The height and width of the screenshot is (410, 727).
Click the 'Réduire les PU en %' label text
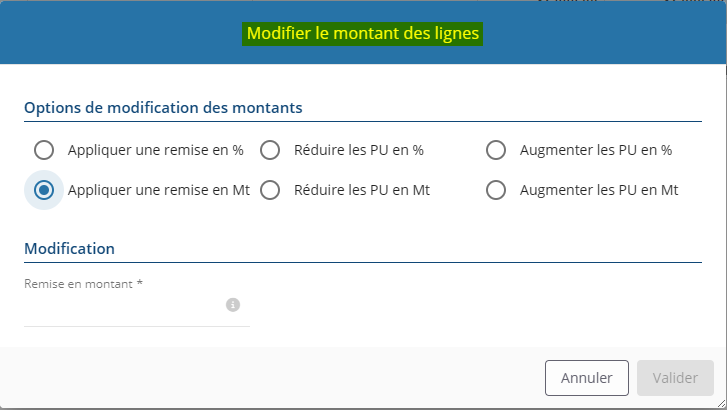(x=359, y=150)
